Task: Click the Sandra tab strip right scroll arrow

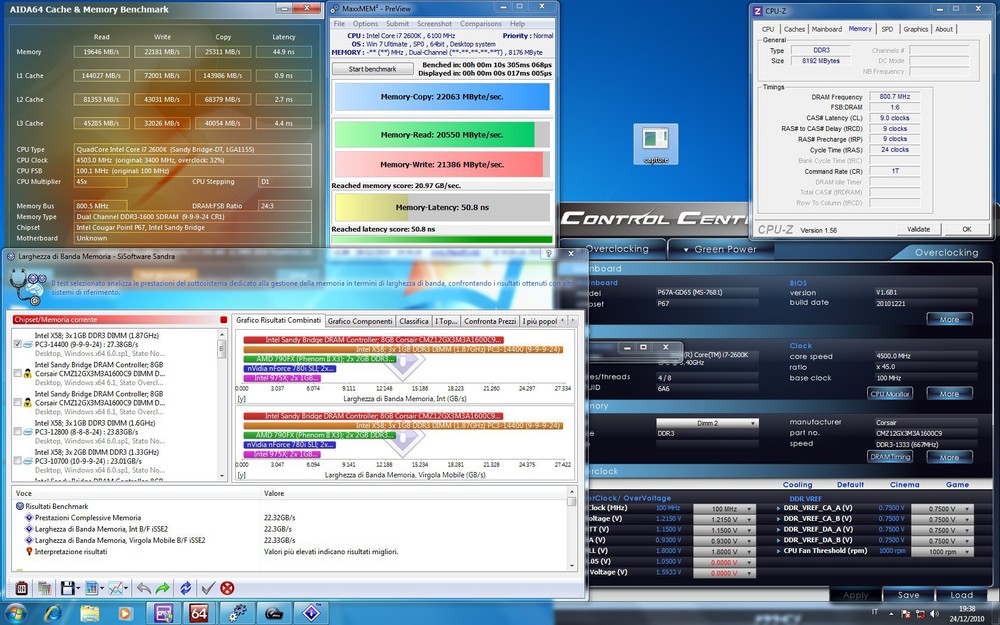Action: tap(572, 320)
